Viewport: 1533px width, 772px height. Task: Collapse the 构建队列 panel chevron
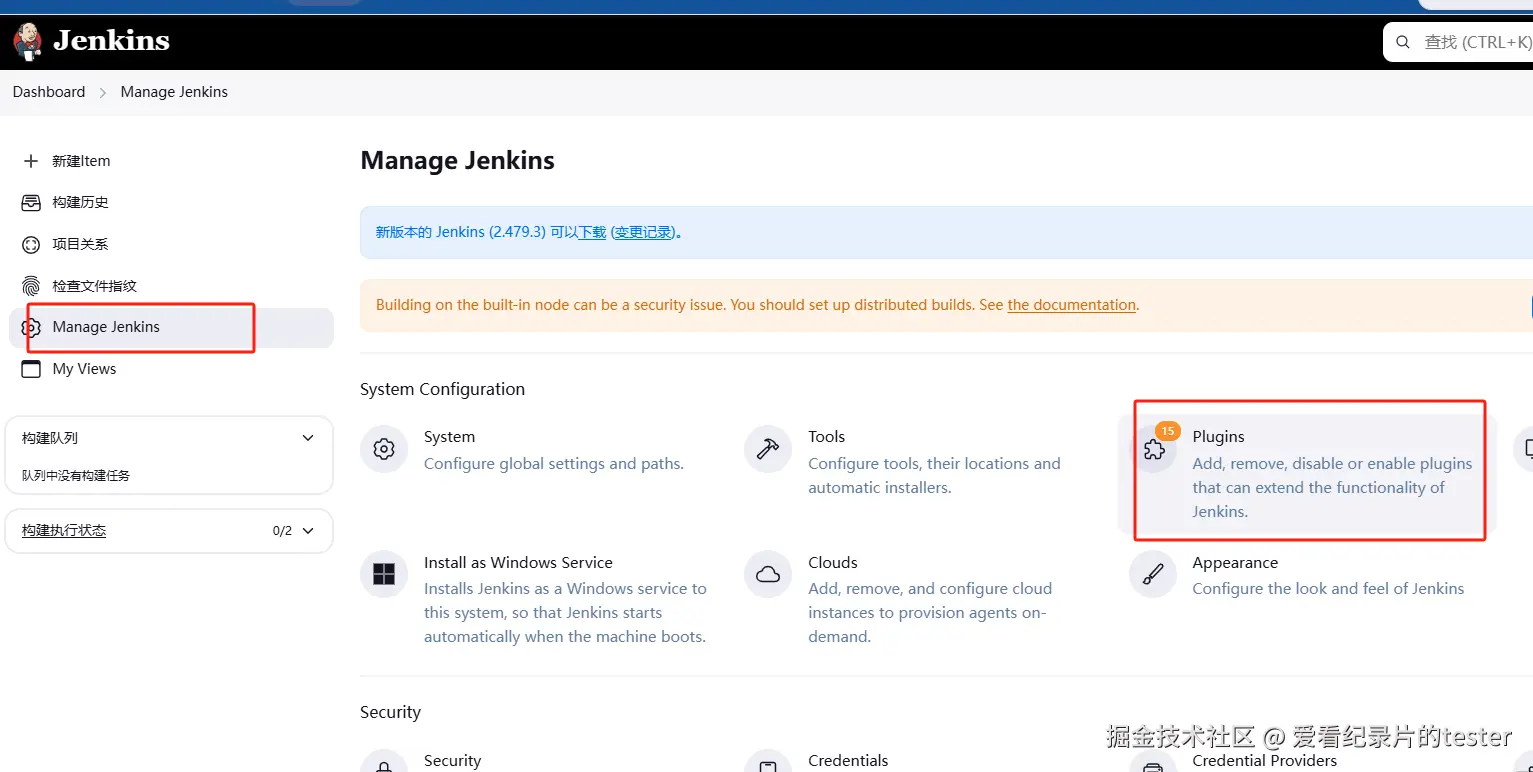tap(308, 438)
